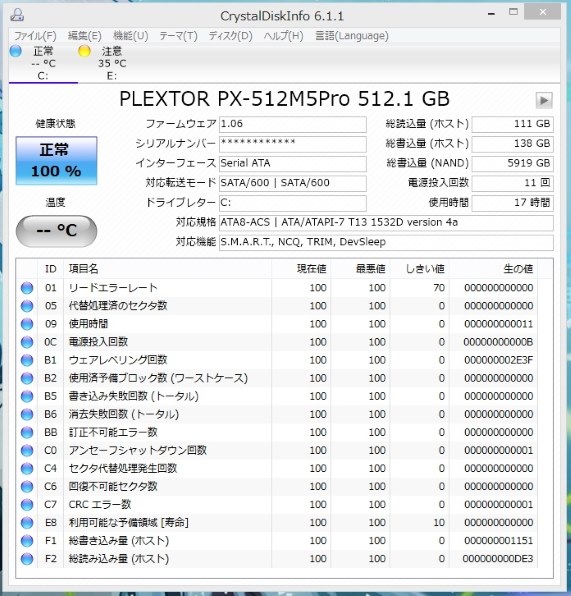This screenshot has height=596, width=571.
Task: Click the text 訂正不可能エラー数
Action: pos(113,432)
